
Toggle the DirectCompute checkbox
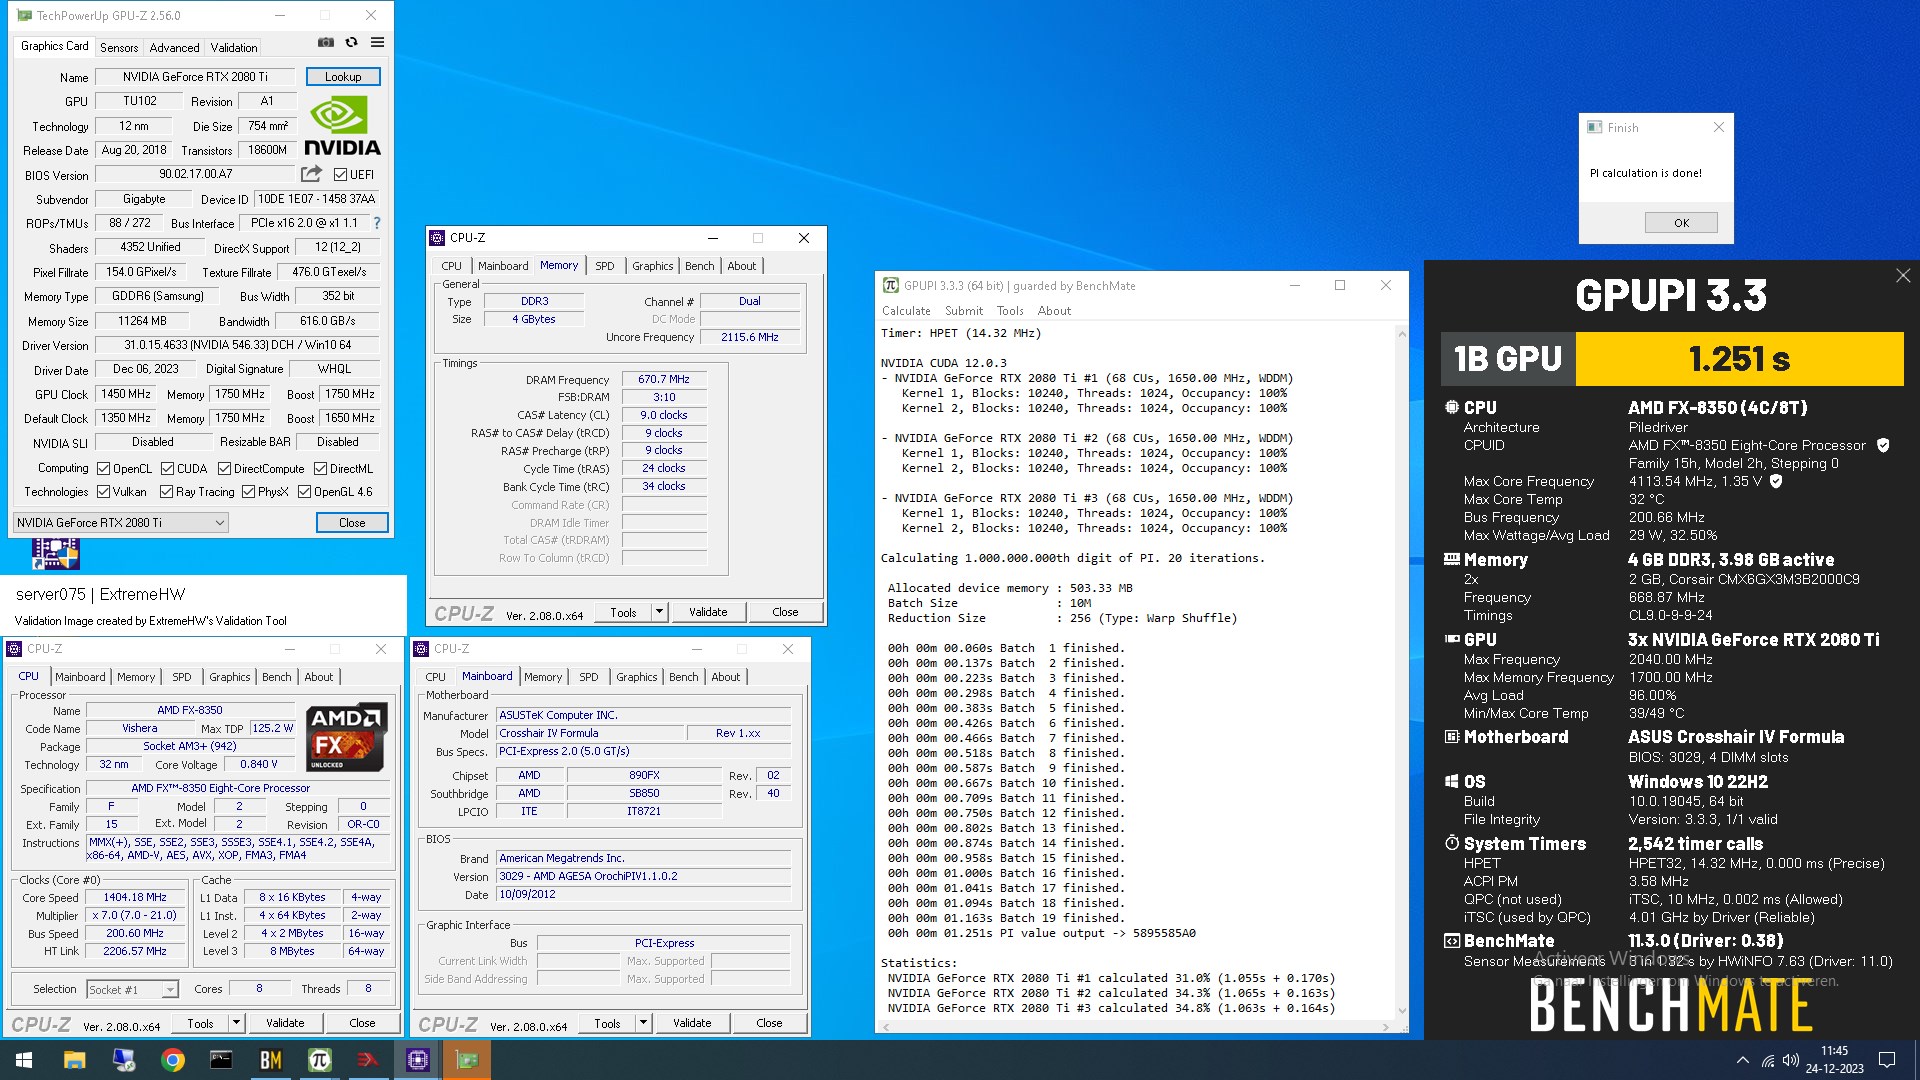tap(224, 468)
